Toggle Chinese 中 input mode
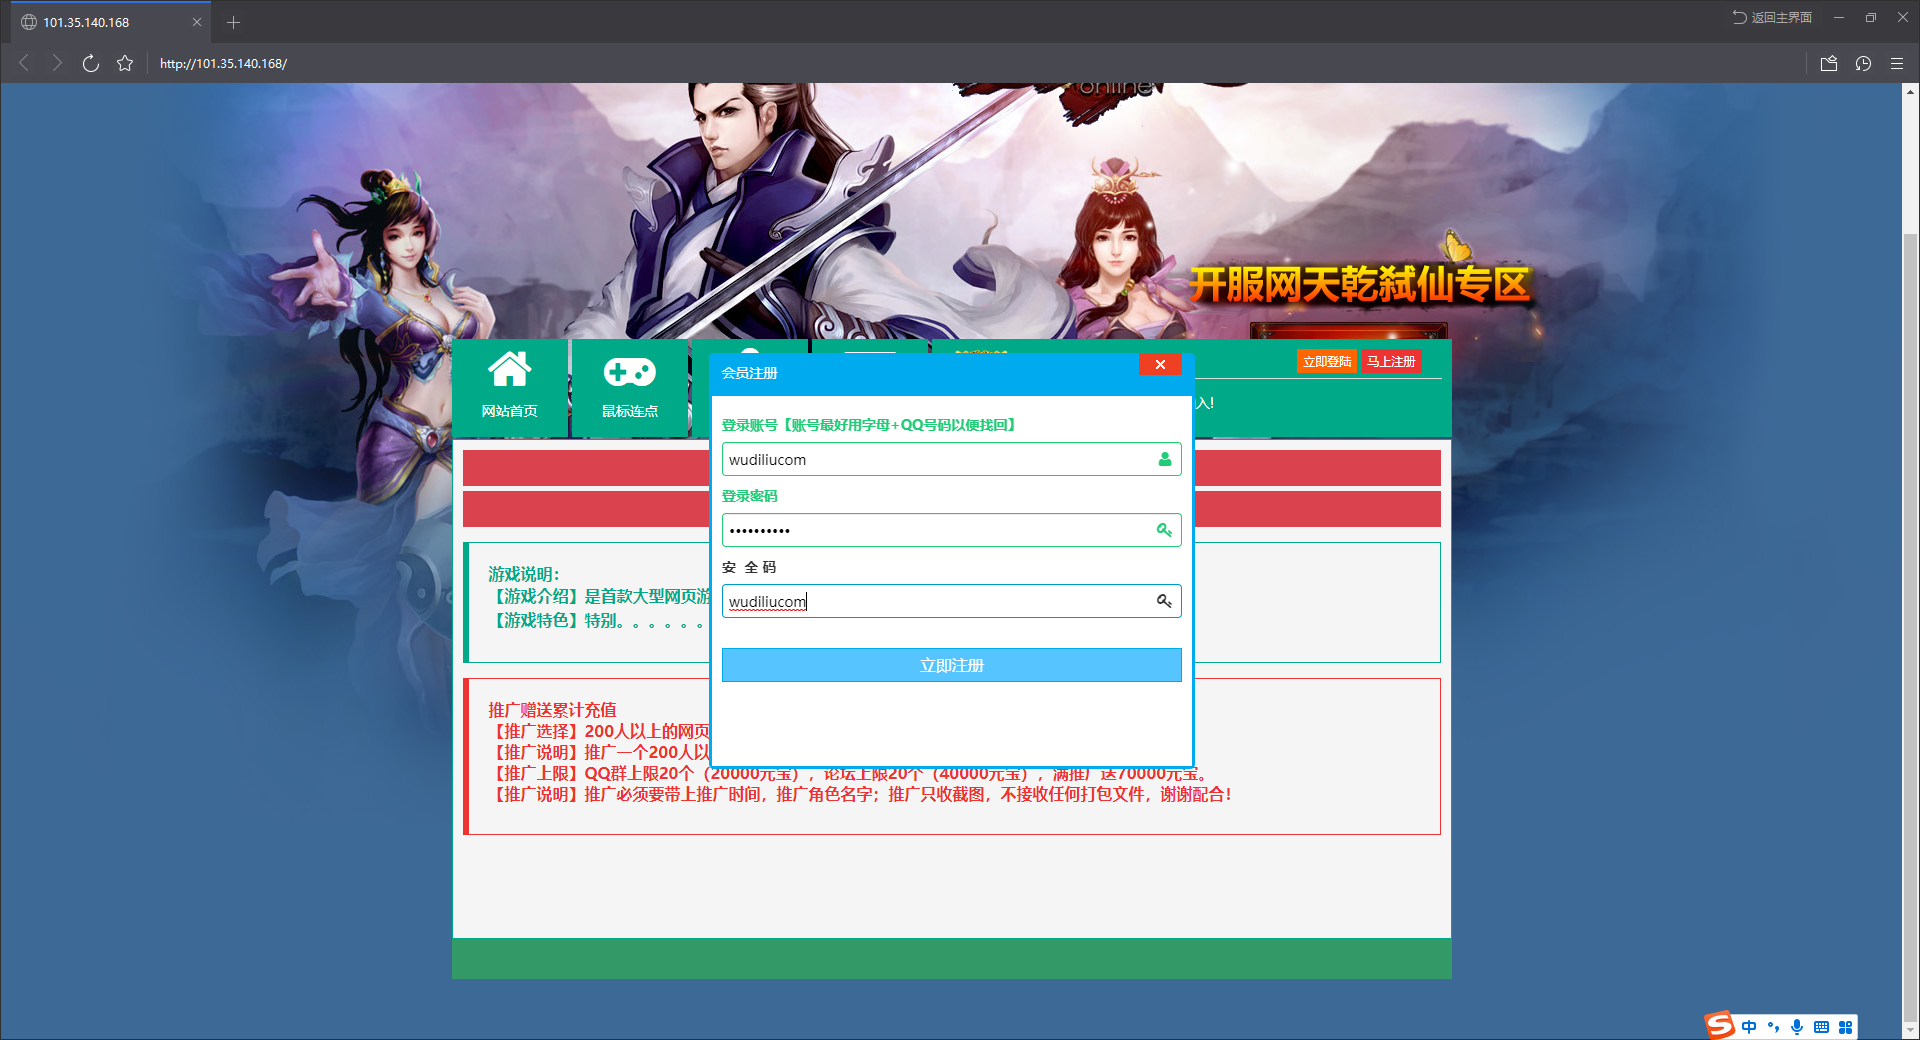The height and width of the screenshot is (1040, 1920). (x=1749, y=1027)
